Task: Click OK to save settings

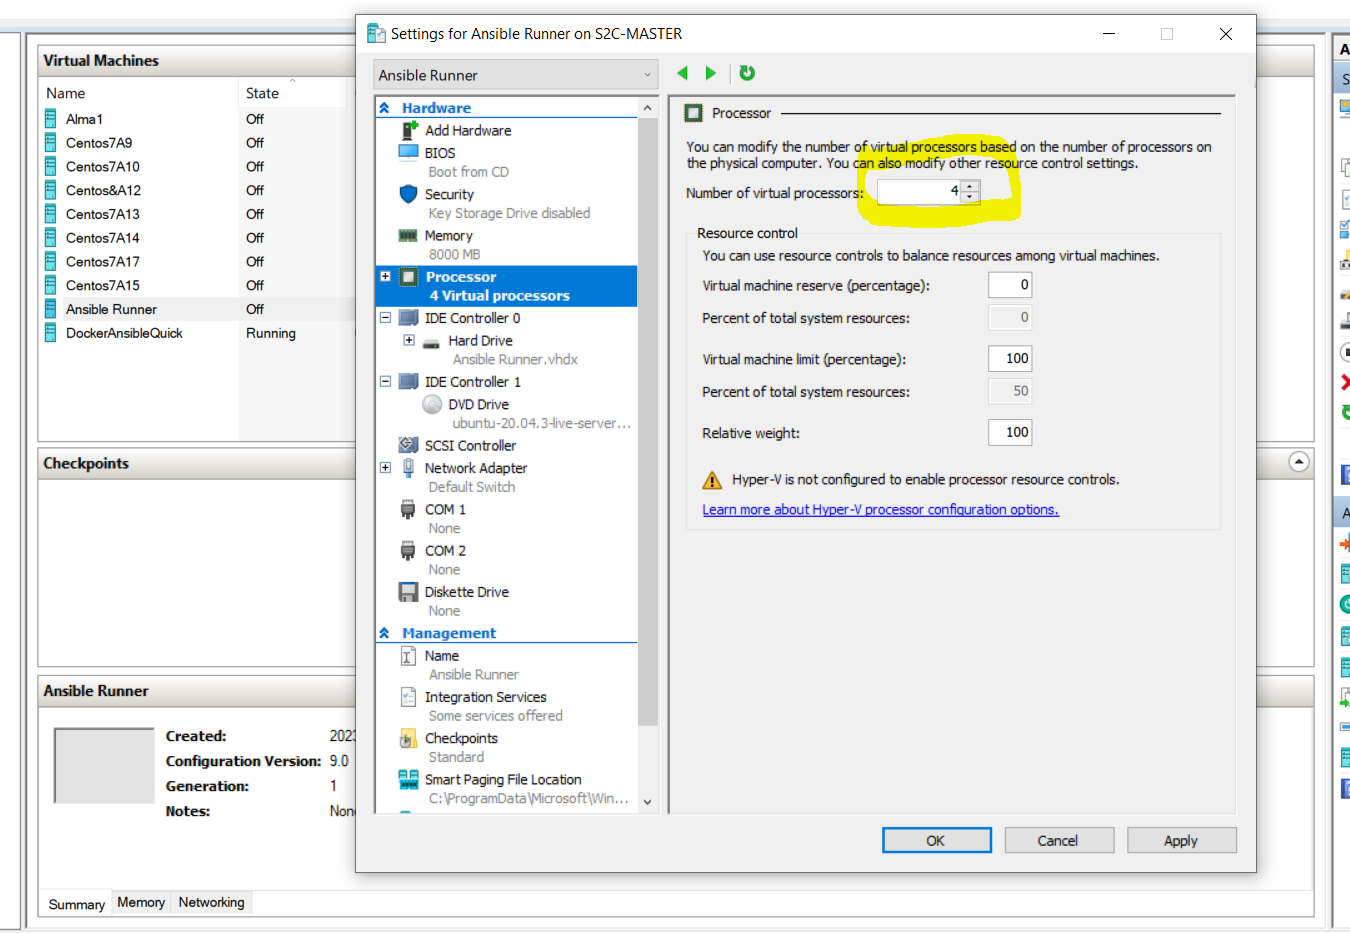Action: click(x=937, y=840)
